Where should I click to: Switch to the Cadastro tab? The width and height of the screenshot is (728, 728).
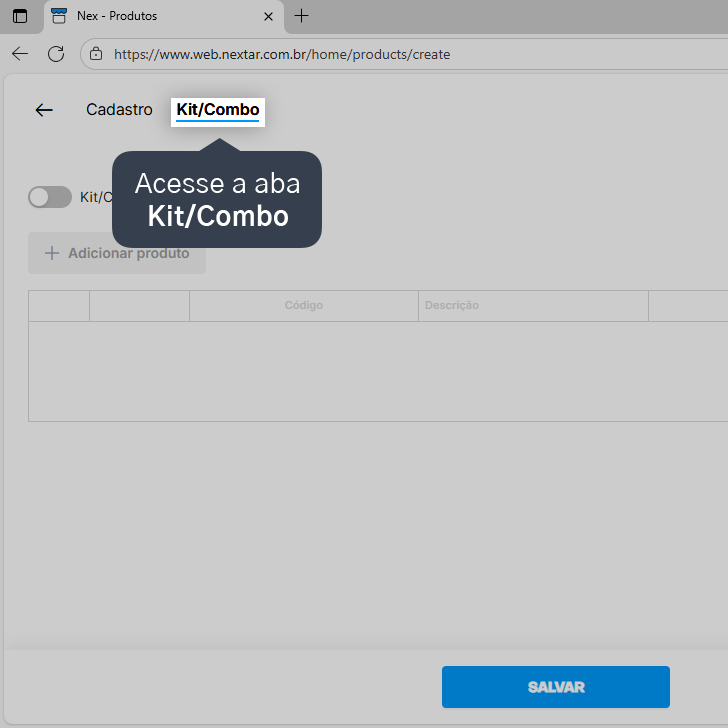pos(119,110)
